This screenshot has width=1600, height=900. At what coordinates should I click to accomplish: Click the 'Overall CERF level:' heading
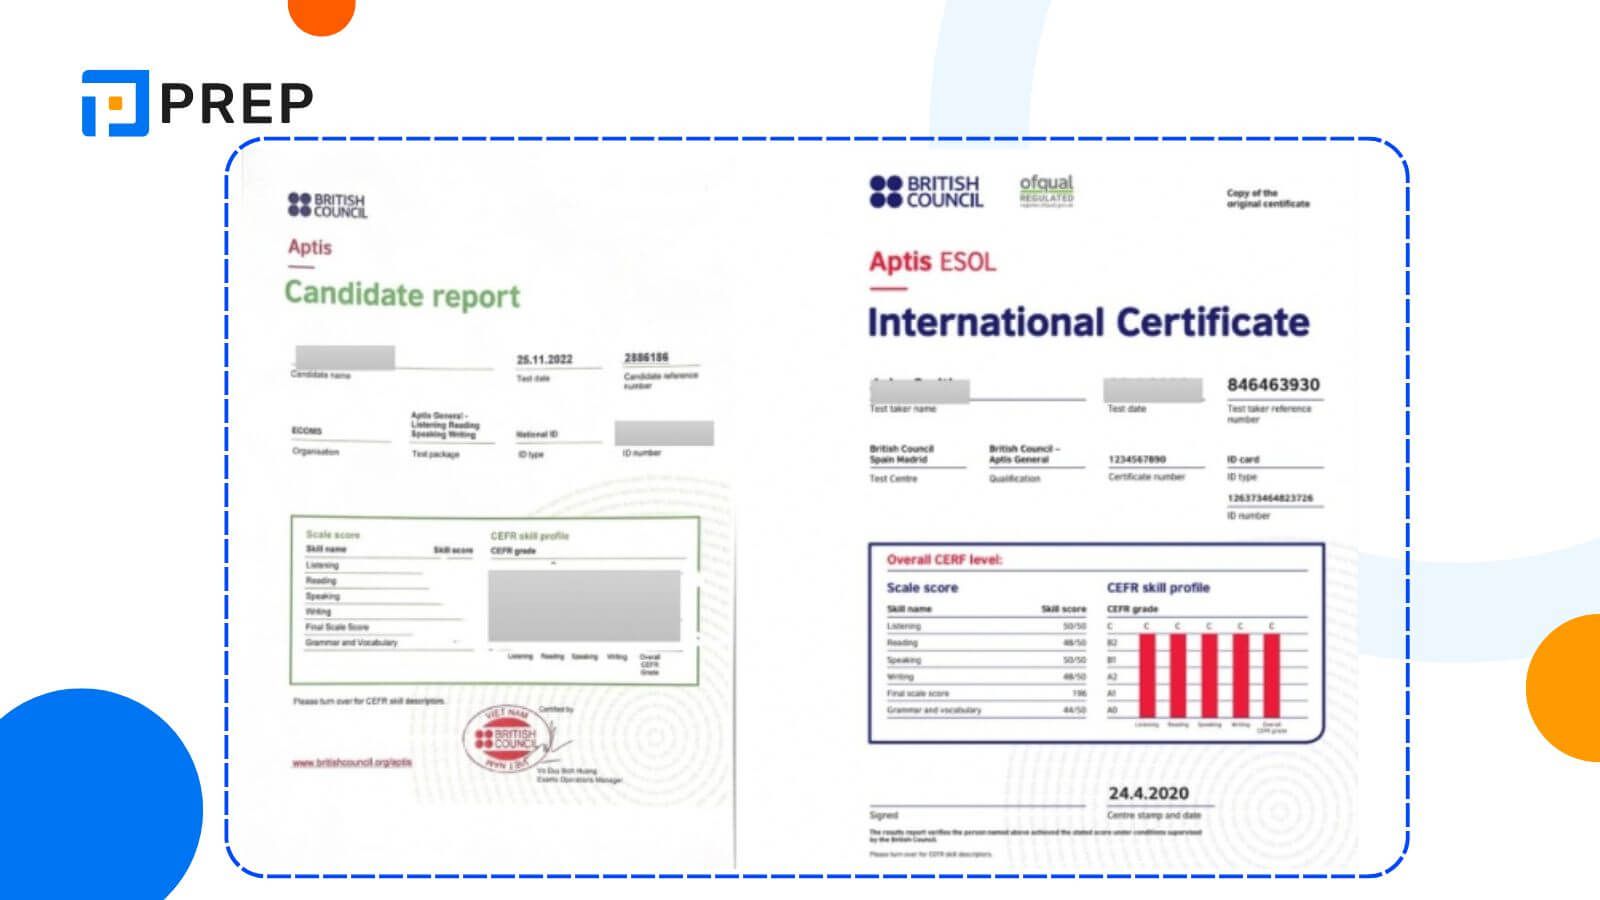(944, 560)
